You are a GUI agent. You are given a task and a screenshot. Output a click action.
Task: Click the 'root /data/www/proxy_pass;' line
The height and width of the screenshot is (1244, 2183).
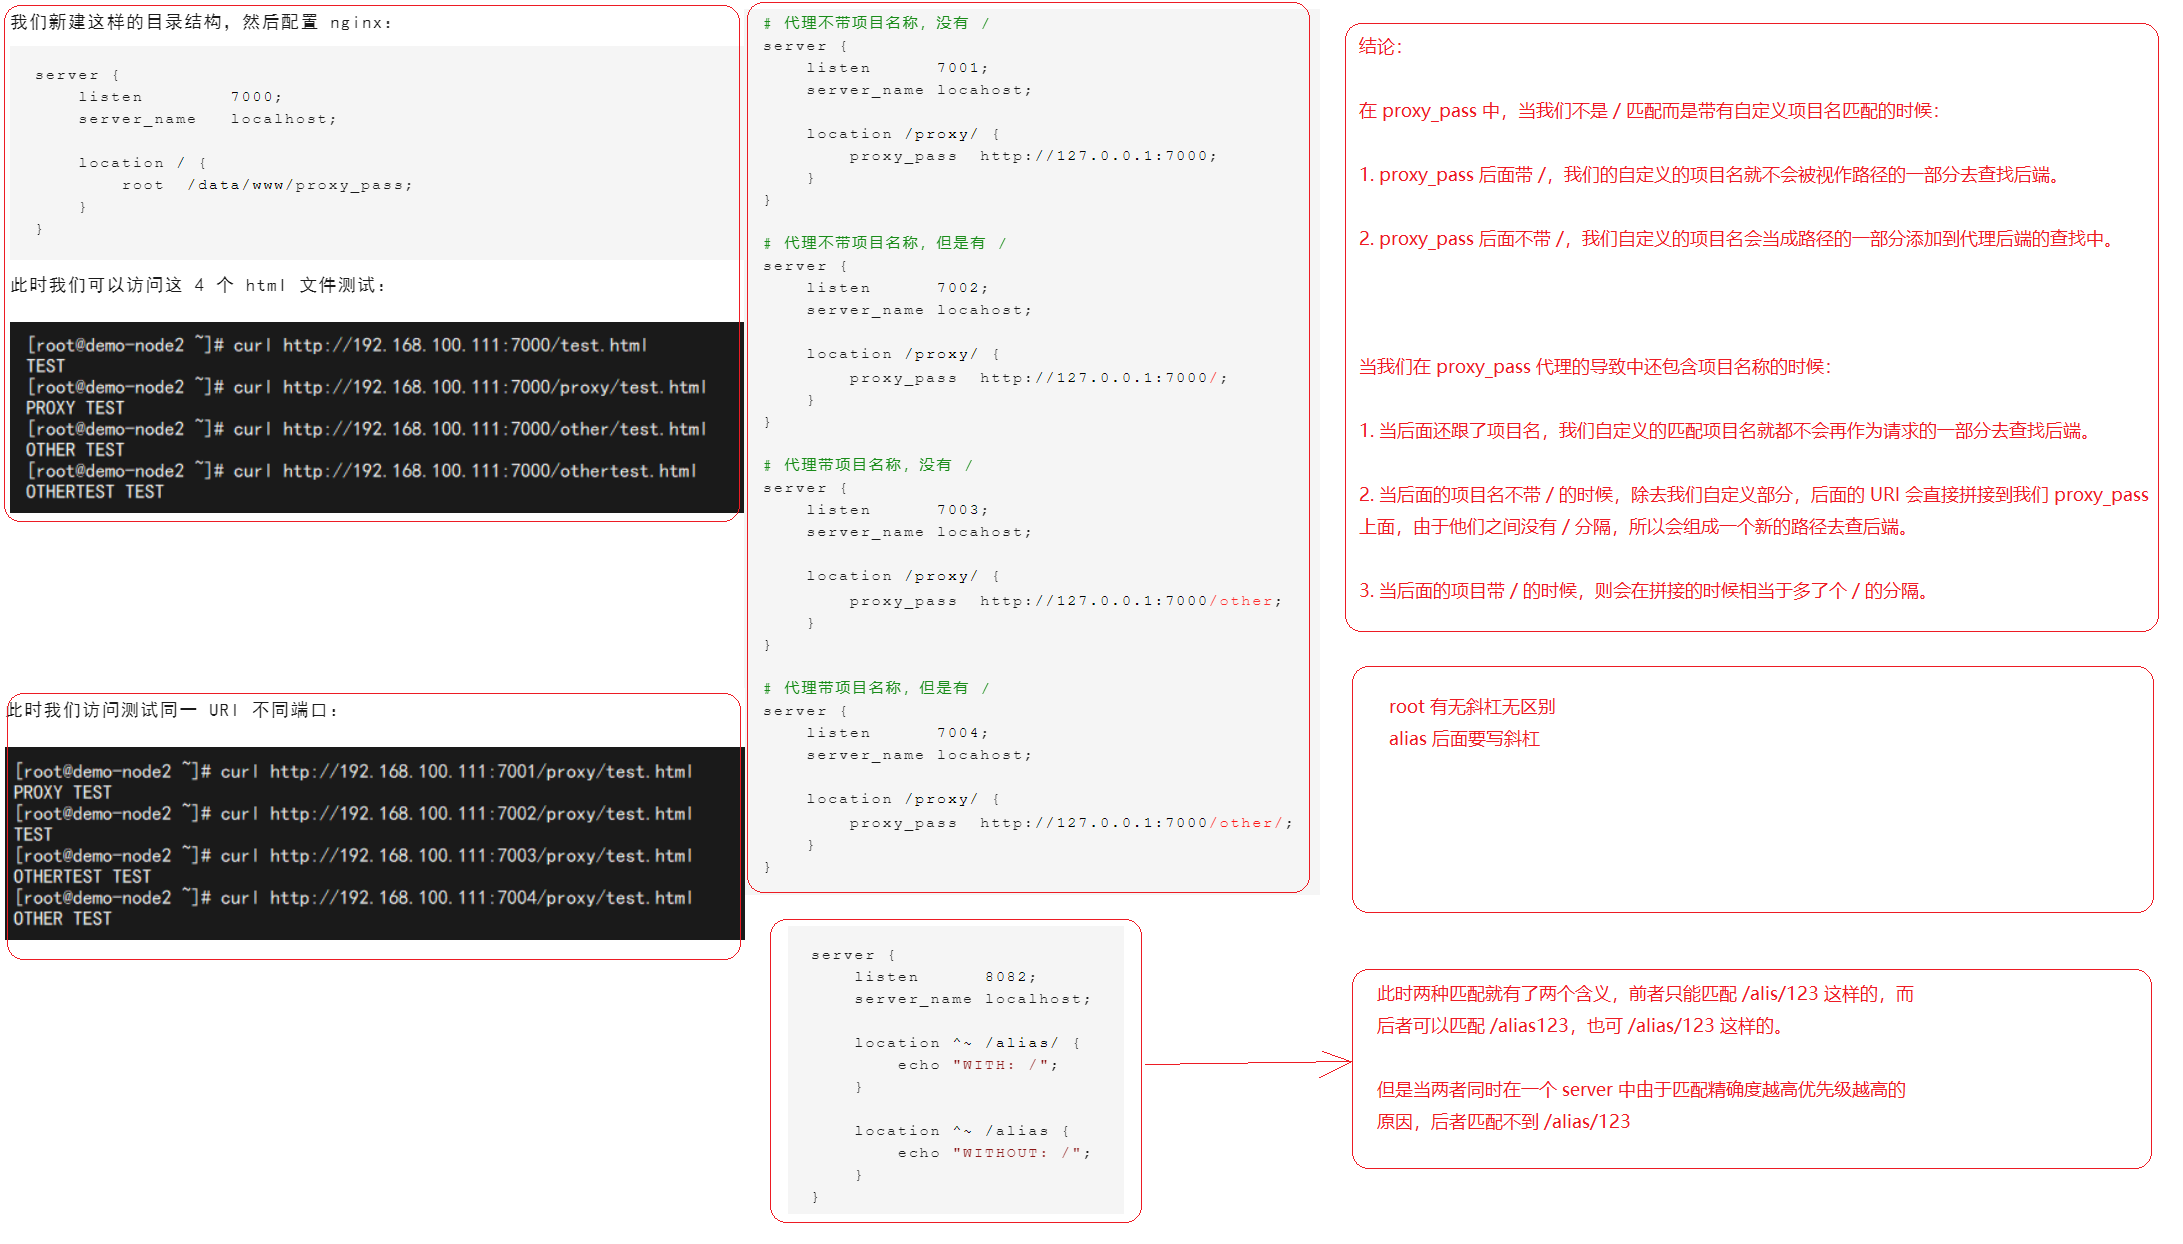(267, 185)
